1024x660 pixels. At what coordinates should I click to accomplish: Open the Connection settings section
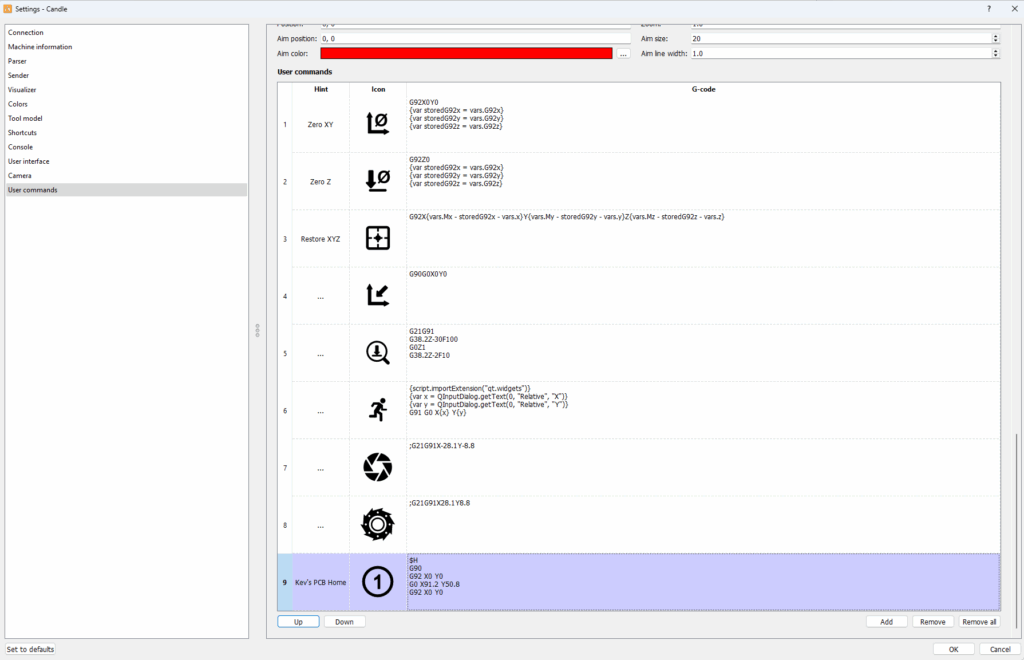[x=26, y=33]
